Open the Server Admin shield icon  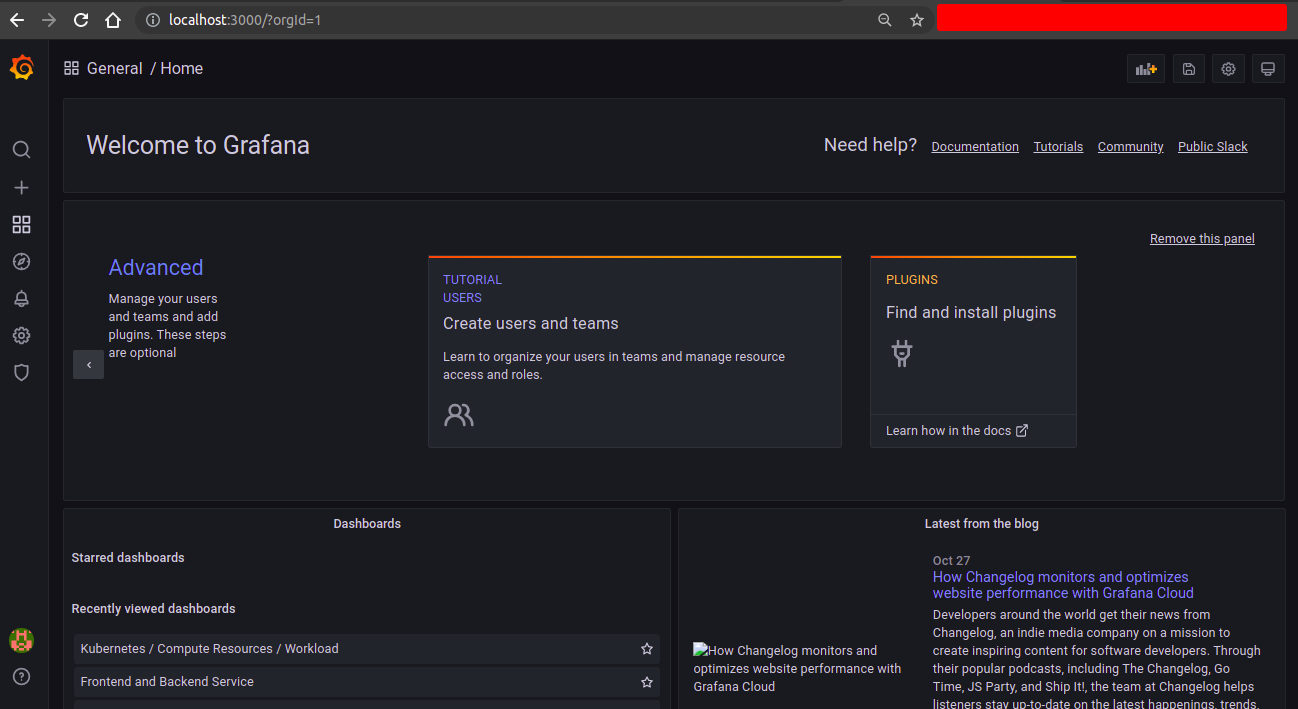pos(21,372)
